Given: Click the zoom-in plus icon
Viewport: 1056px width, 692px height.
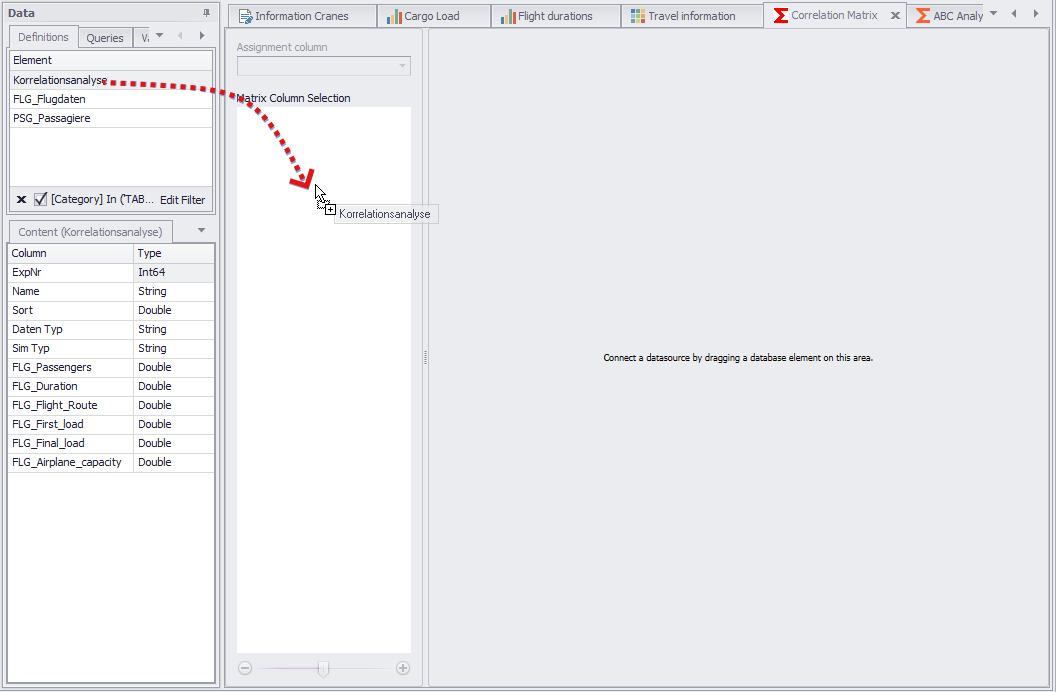Looking at the screenshot, I should click(x=402, y=667).
